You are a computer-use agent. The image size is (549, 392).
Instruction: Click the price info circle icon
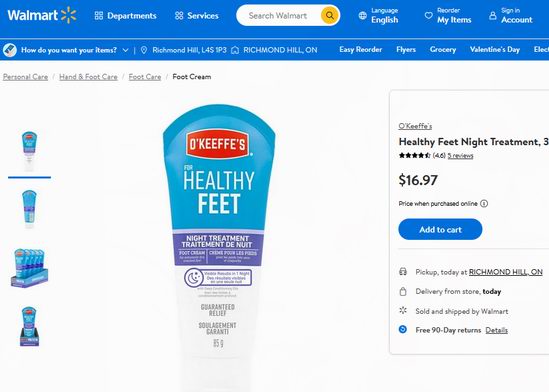pyautogui.click(x=484, y=203)
